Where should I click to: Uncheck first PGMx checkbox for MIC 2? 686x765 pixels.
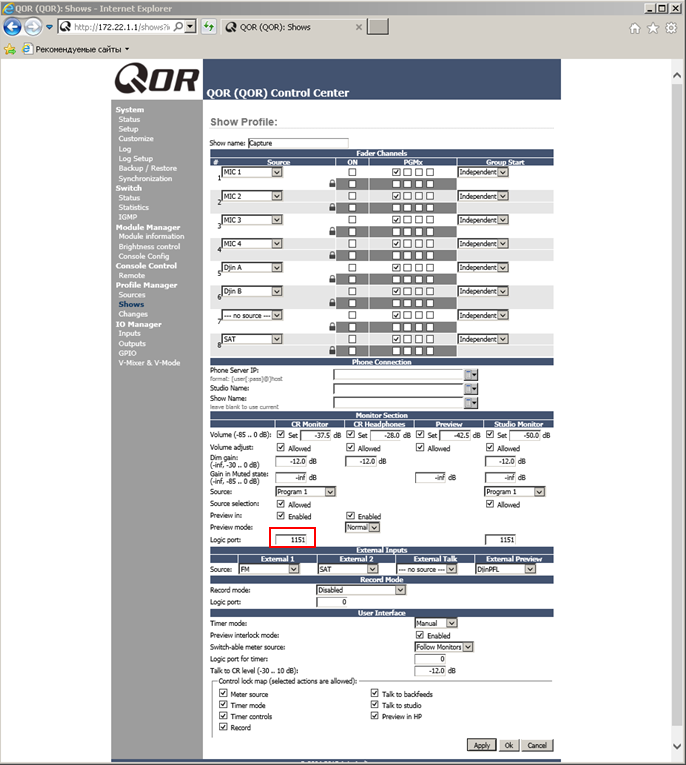click(x=396, y=196)
